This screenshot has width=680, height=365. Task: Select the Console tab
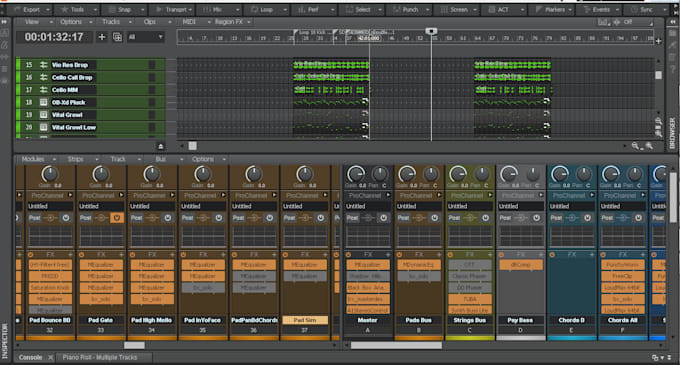(30, 357)
